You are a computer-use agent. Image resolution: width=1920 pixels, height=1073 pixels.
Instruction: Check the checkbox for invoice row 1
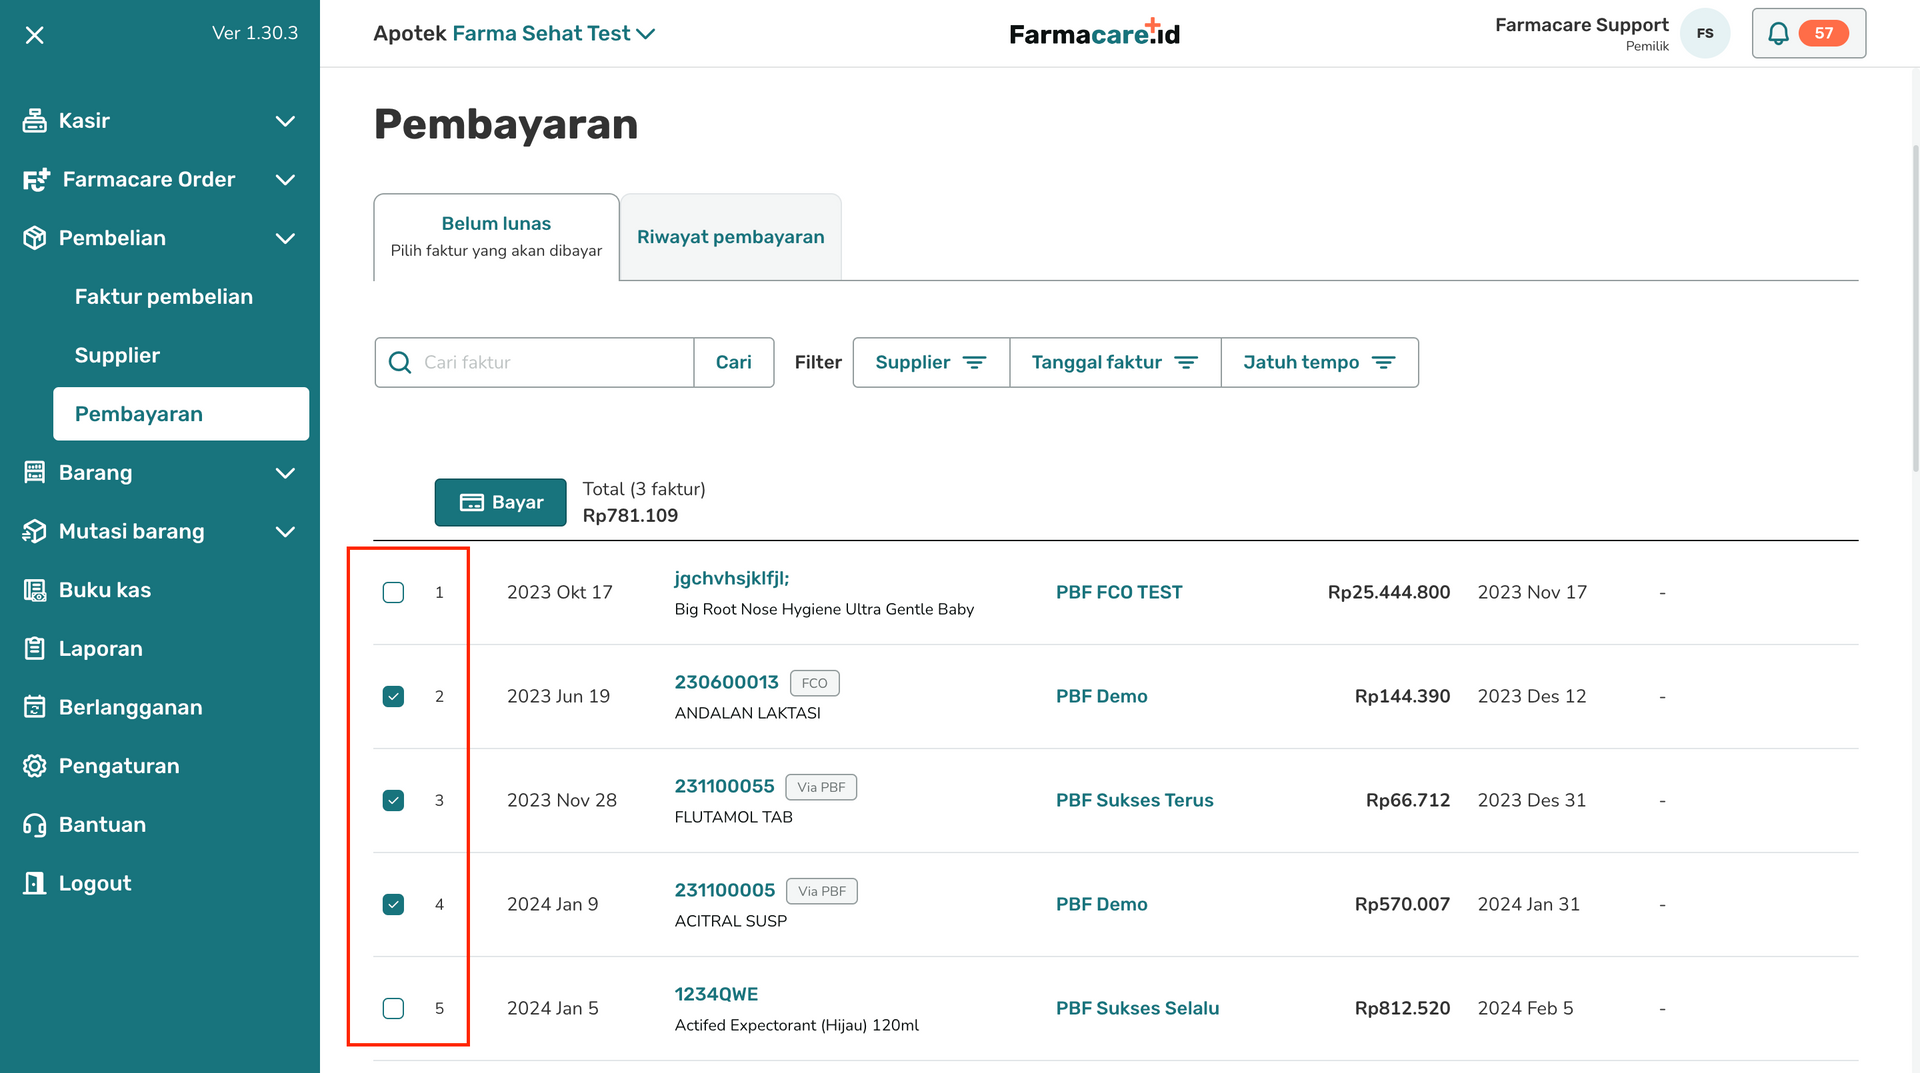(394, 593)
